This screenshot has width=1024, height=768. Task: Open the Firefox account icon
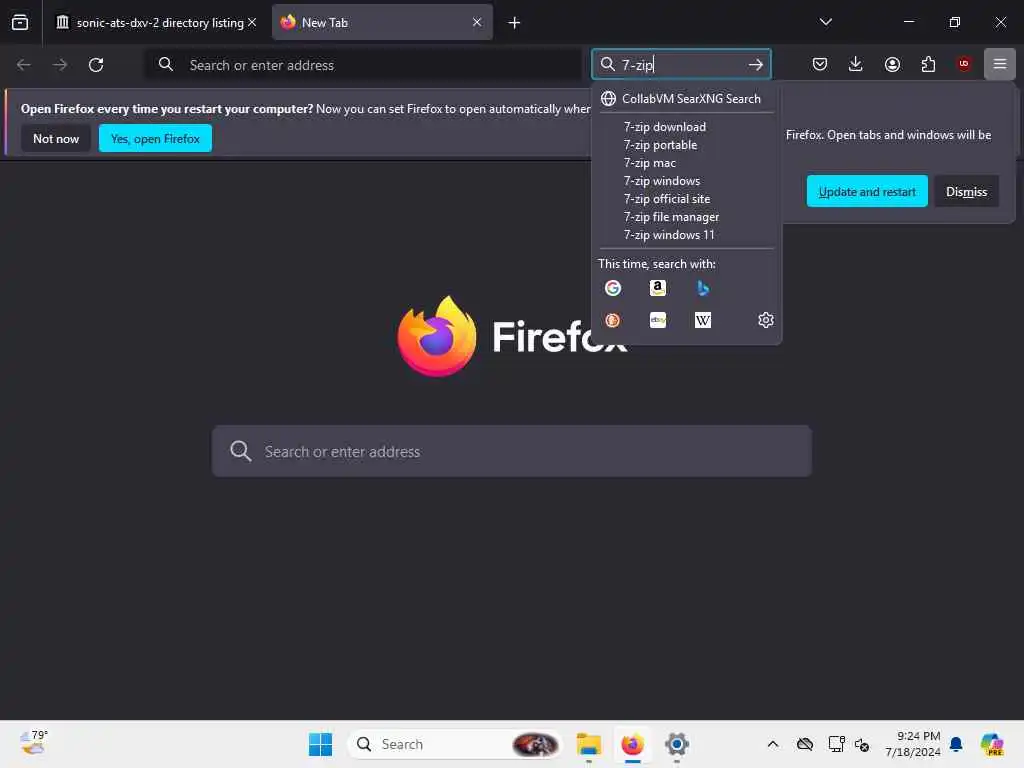click(892, 64)
